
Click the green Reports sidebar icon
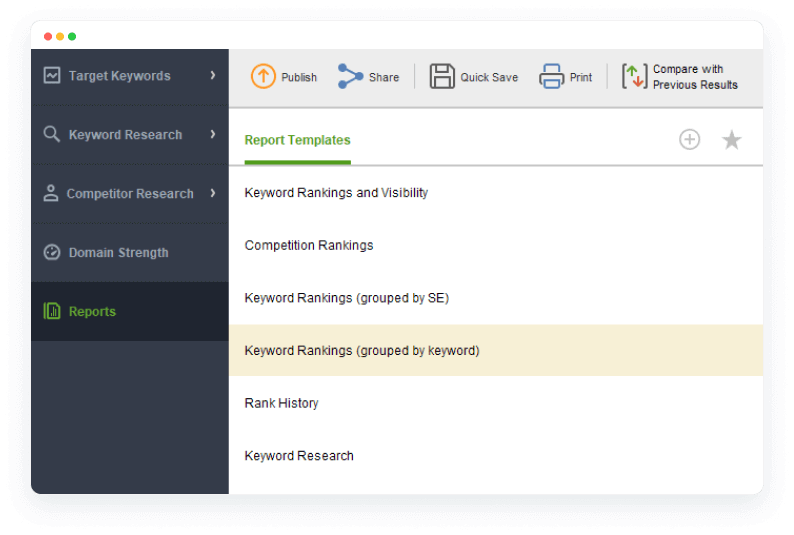[52, 311]
